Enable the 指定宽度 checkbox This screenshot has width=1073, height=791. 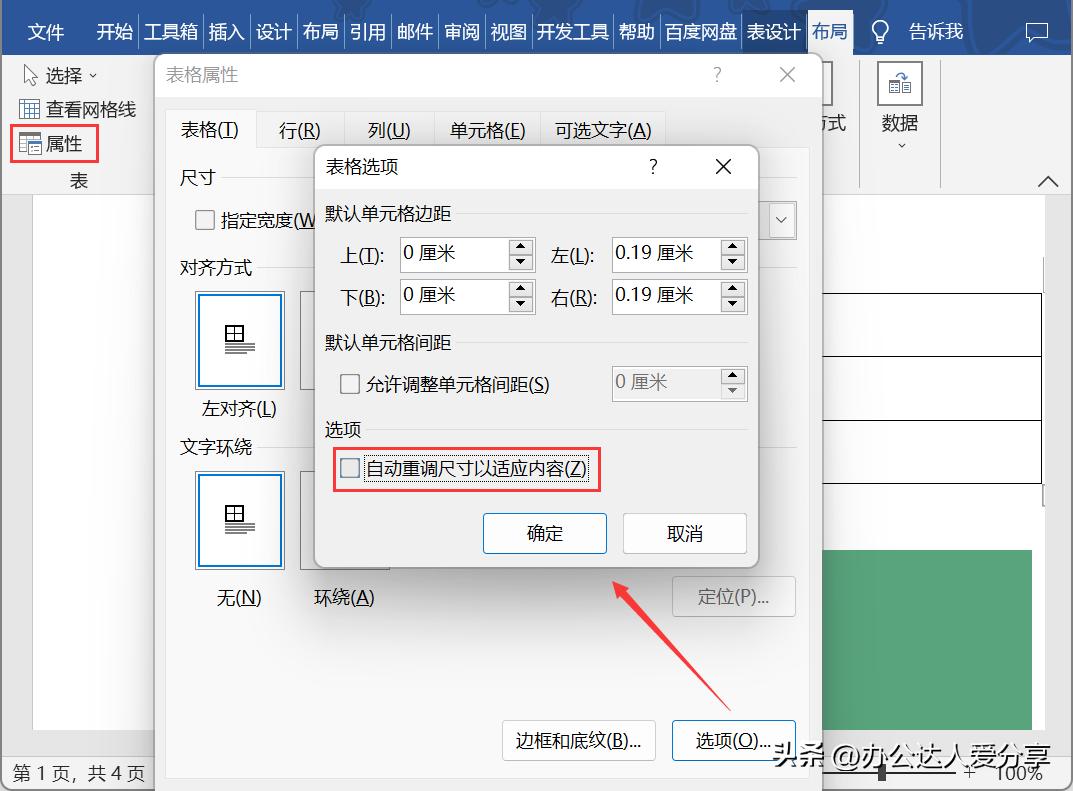(204, 220)
